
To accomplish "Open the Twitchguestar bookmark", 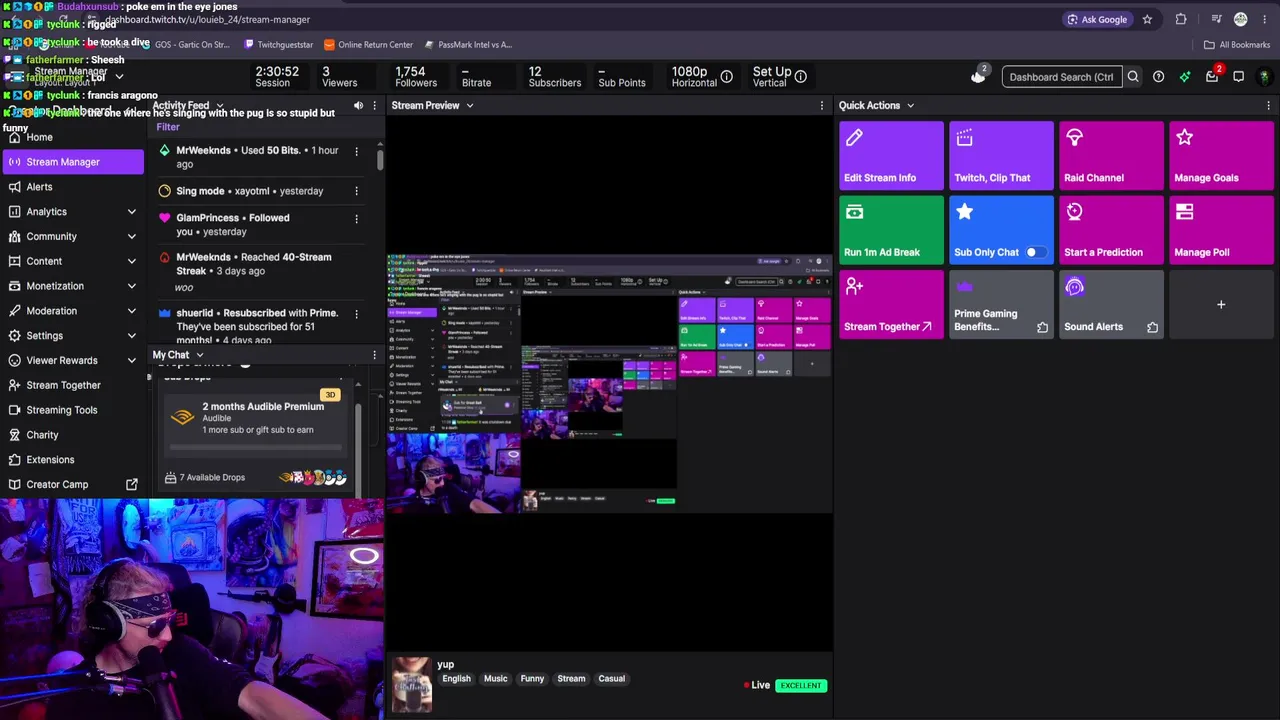I will tap(278, 45).
